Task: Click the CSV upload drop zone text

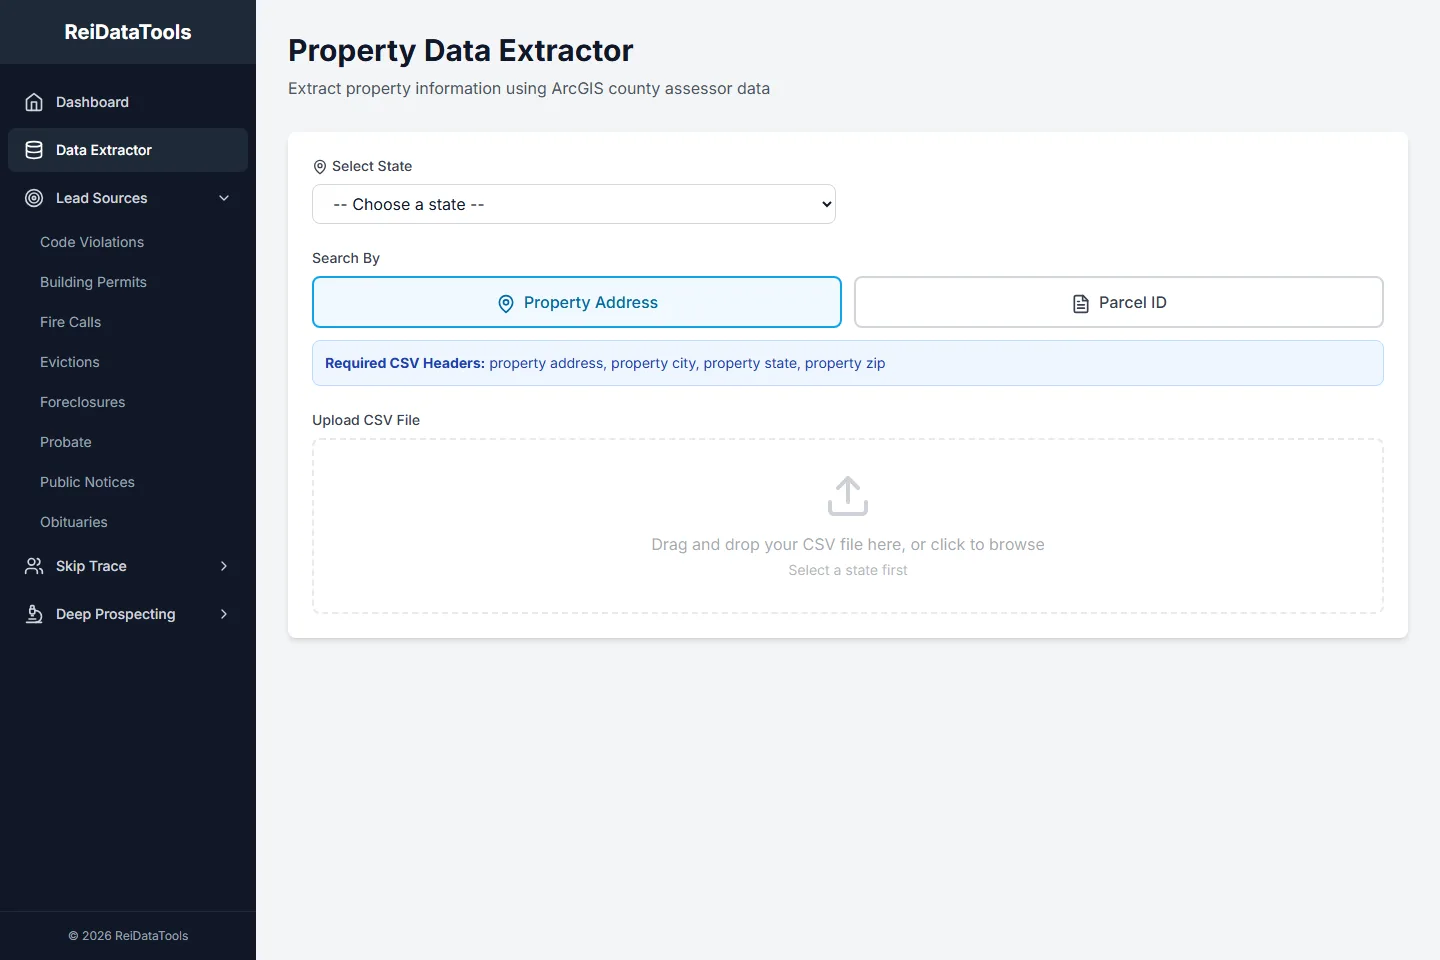Action: [848, 544]
